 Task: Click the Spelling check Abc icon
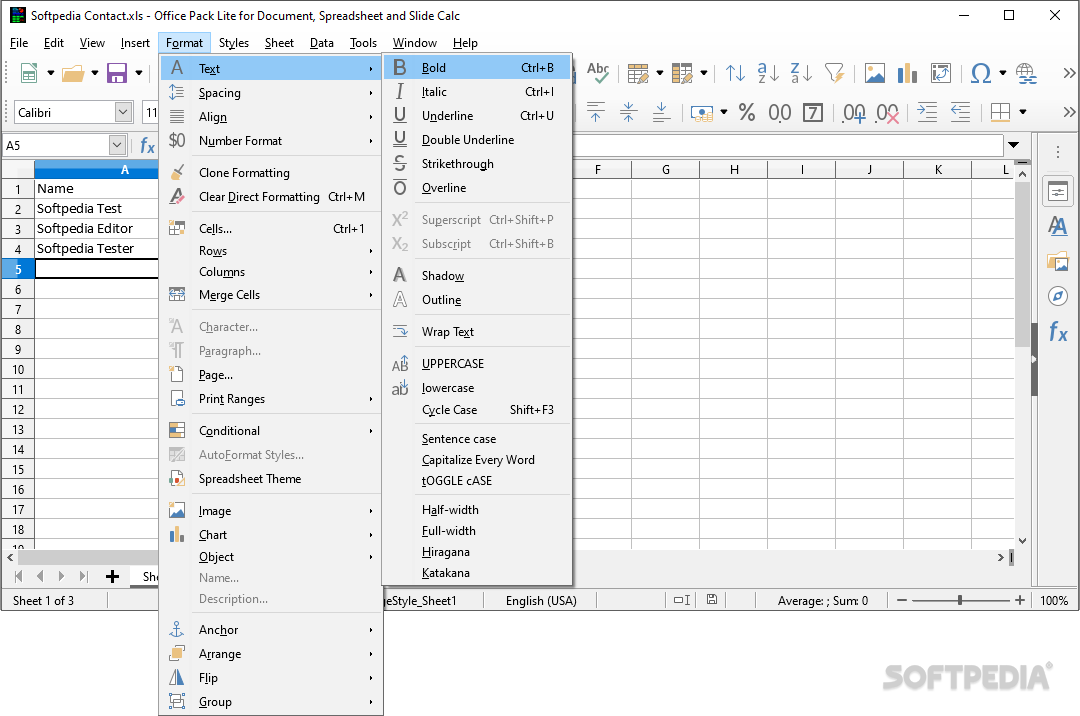tap(598, 73)
